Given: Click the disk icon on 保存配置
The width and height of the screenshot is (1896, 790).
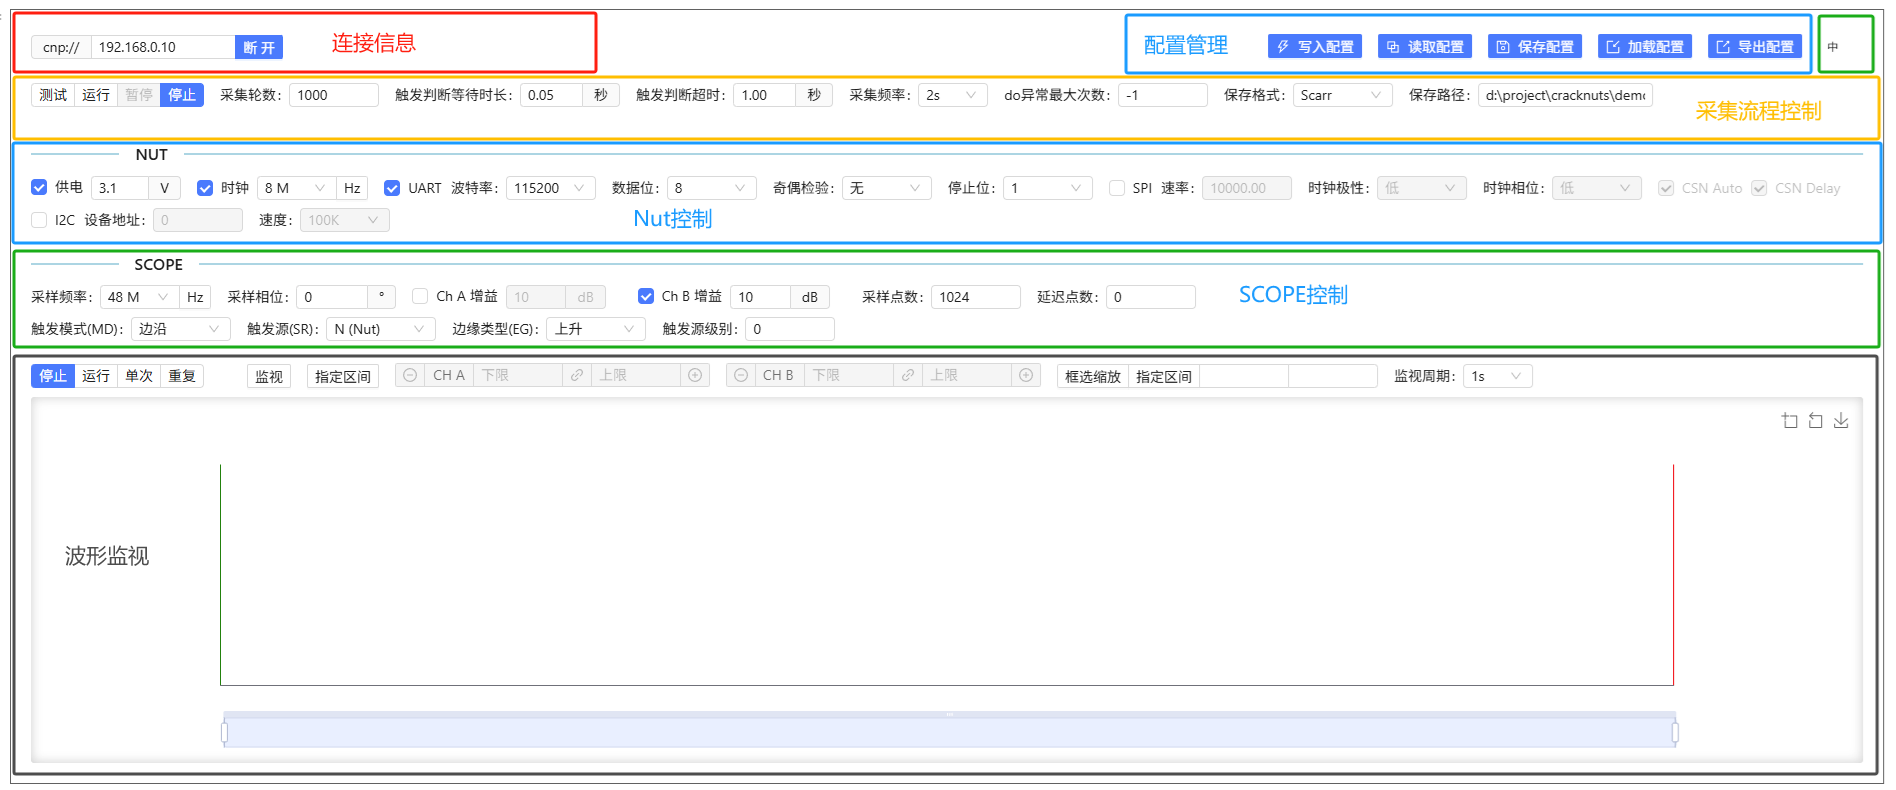Looking at the screenshot, I should pos(1503,47).
